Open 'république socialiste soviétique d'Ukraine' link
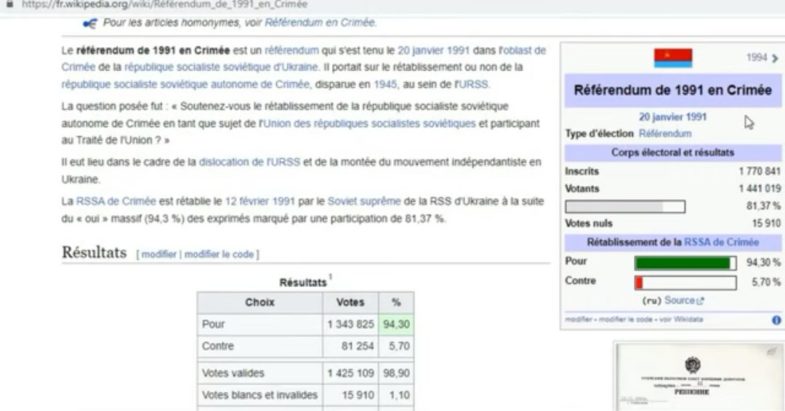 click(221, 67)
